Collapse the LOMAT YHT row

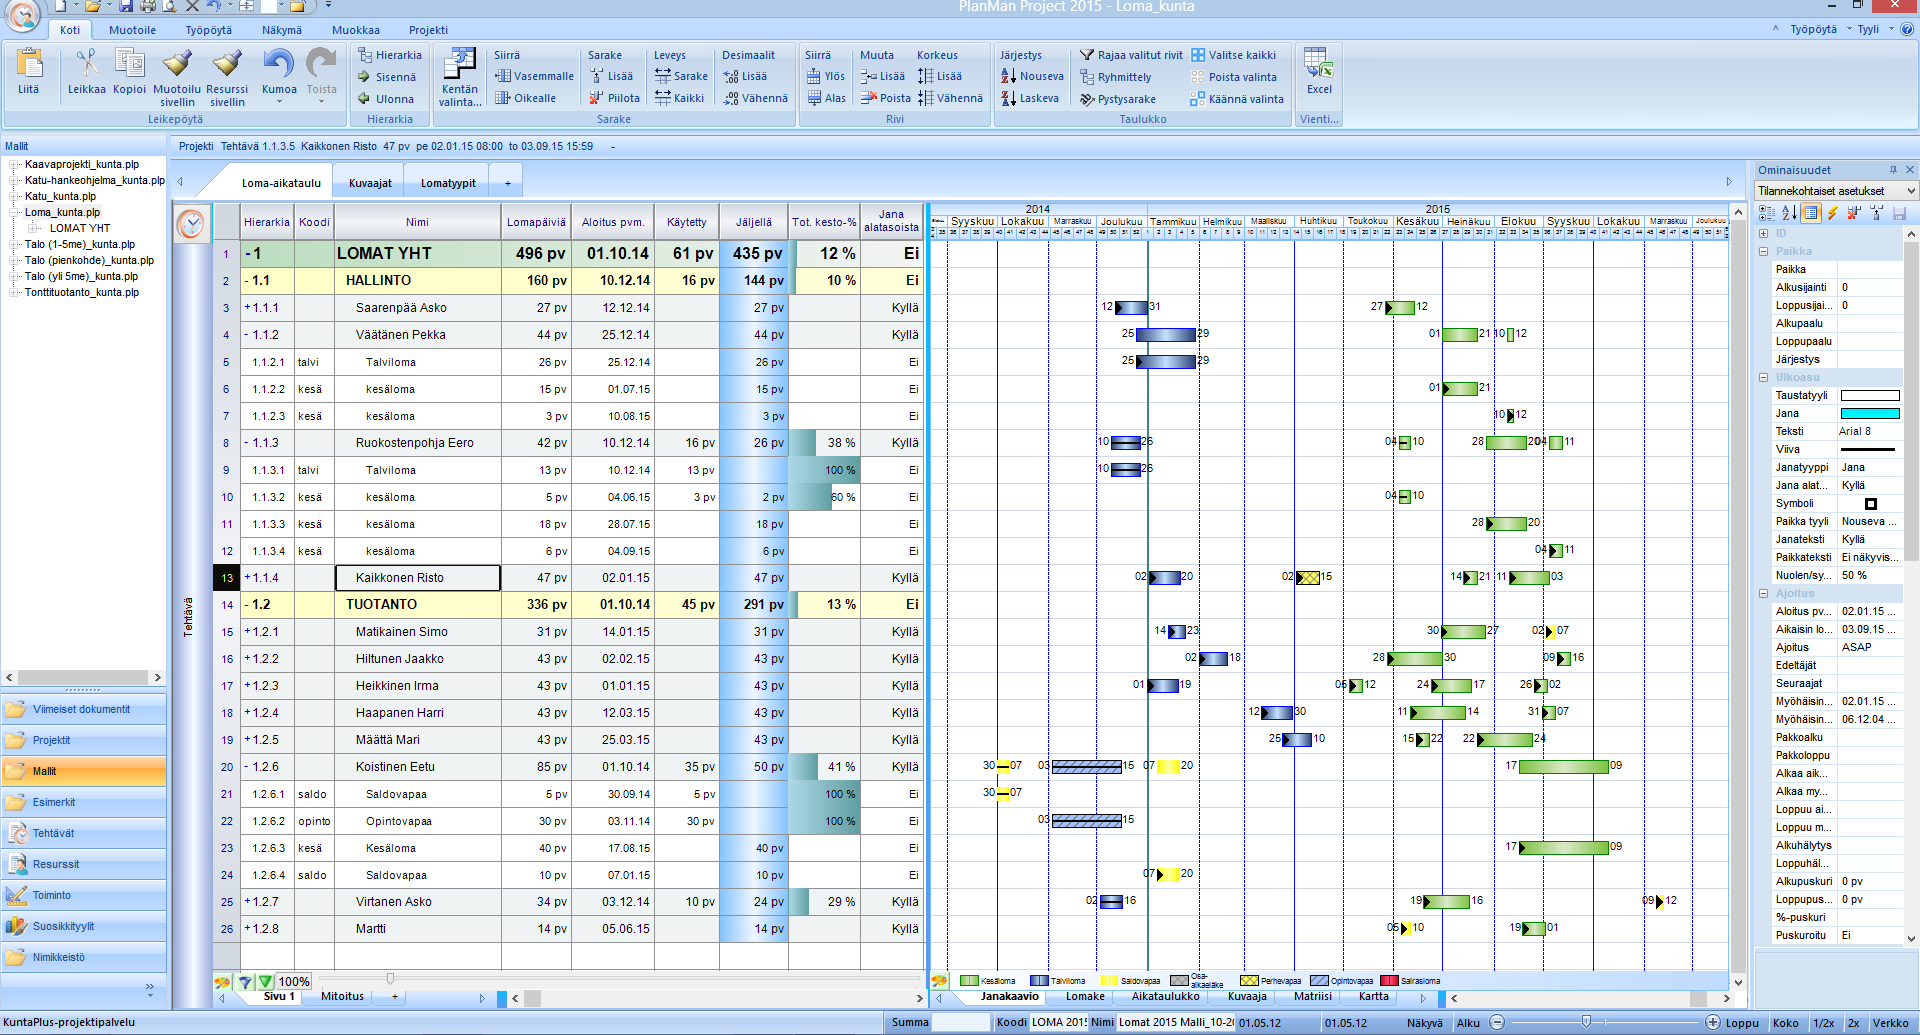point(248,254)
